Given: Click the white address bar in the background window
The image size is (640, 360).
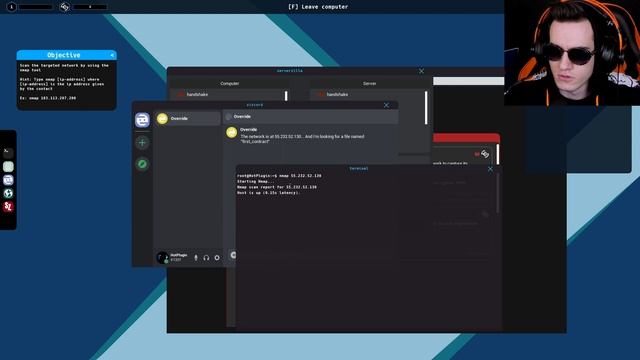Looking at the screenshot, I should coord(468,81).
